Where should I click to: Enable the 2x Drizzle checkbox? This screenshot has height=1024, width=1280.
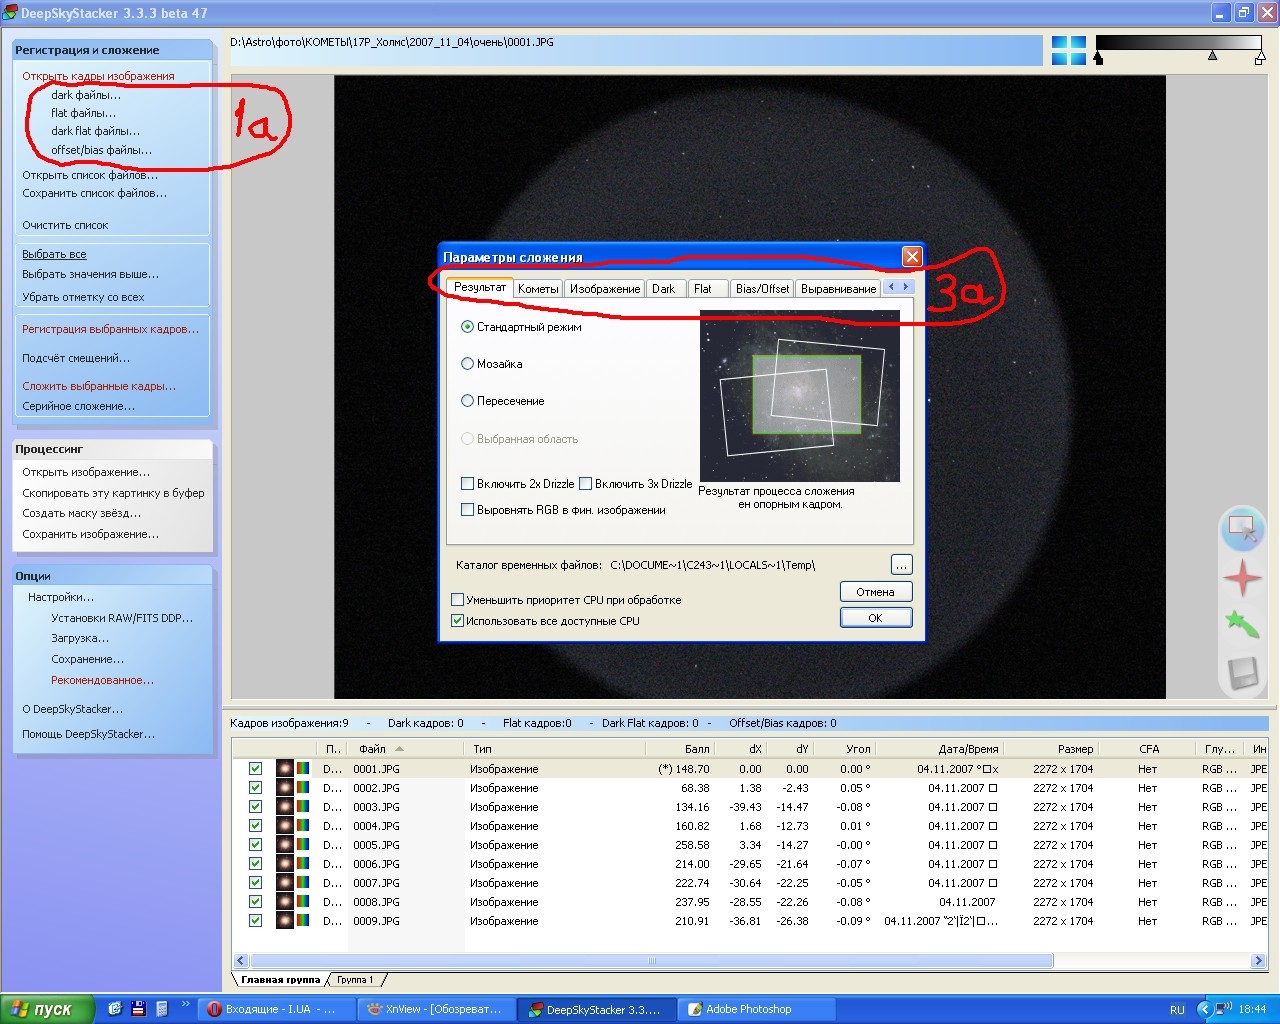[x=467, y=484]
